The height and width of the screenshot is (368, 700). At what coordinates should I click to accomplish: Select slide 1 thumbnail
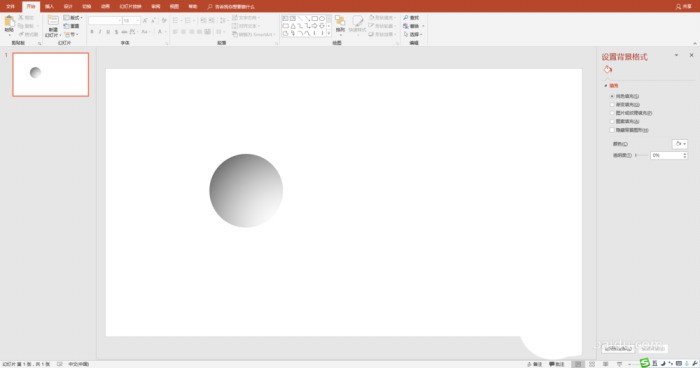(x=50, y=74)
